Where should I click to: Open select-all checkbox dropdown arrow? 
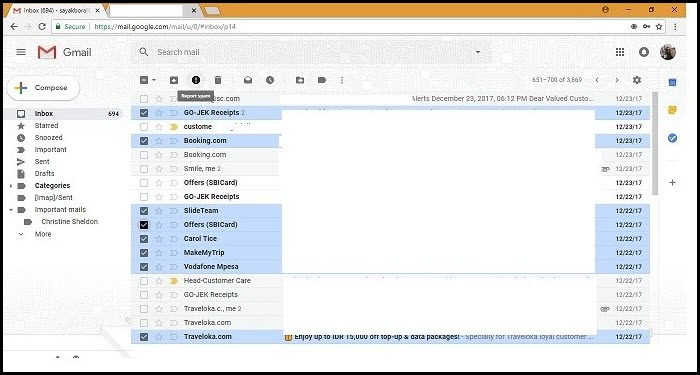[154, 80]
